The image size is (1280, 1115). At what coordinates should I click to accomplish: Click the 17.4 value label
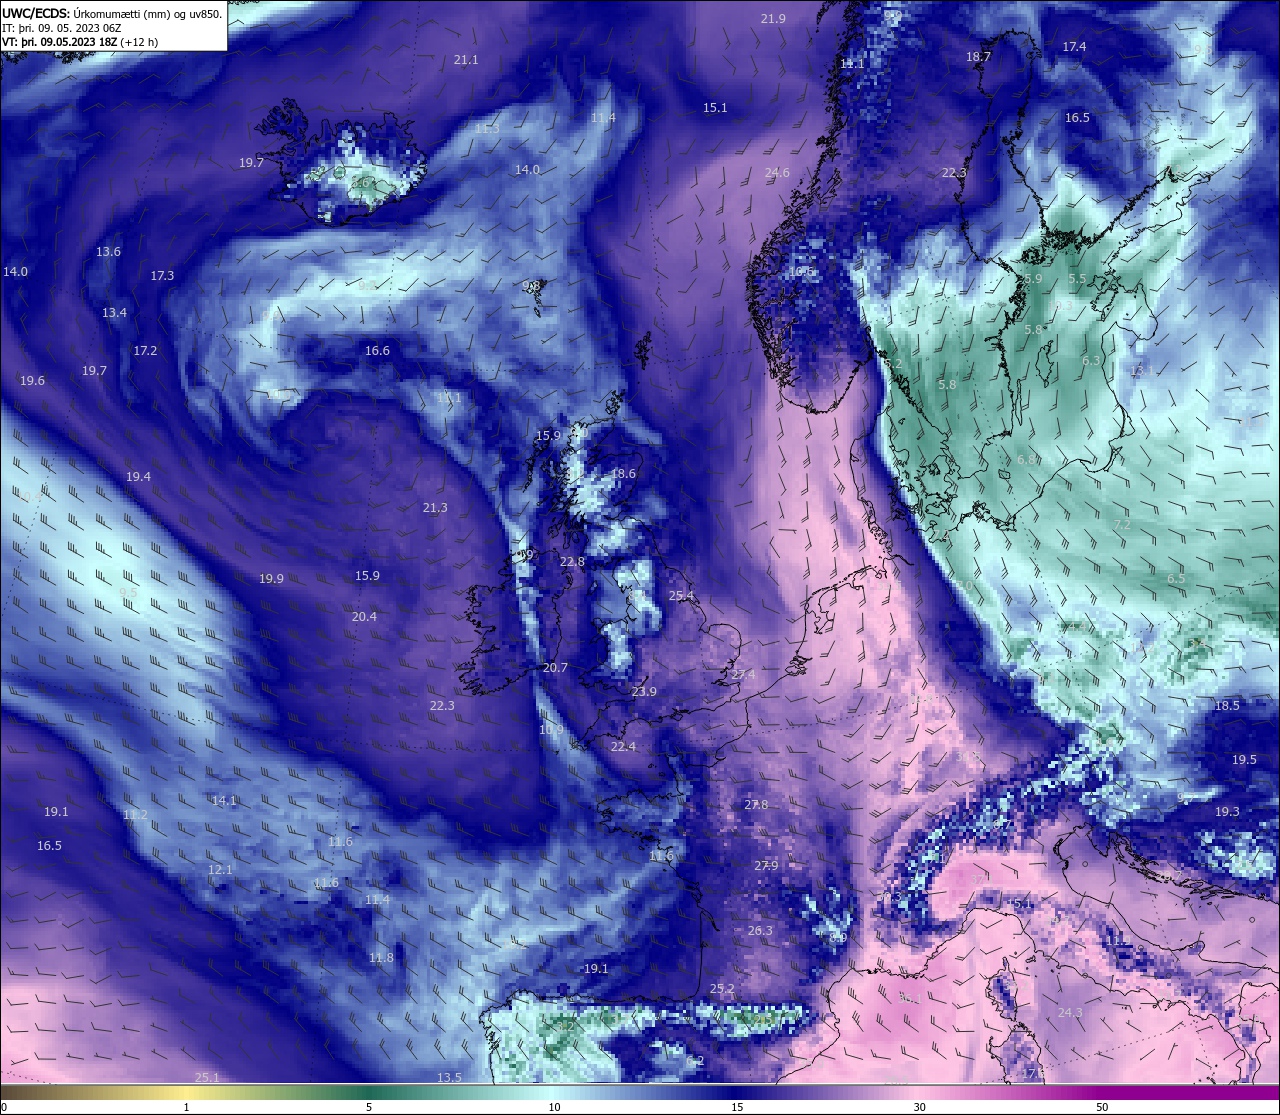(x=1074, y=47)
